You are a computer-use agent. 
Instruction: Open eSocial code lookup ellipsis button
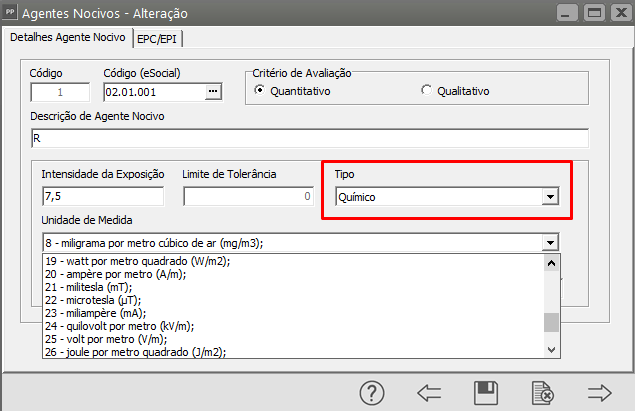pos(212,92)
